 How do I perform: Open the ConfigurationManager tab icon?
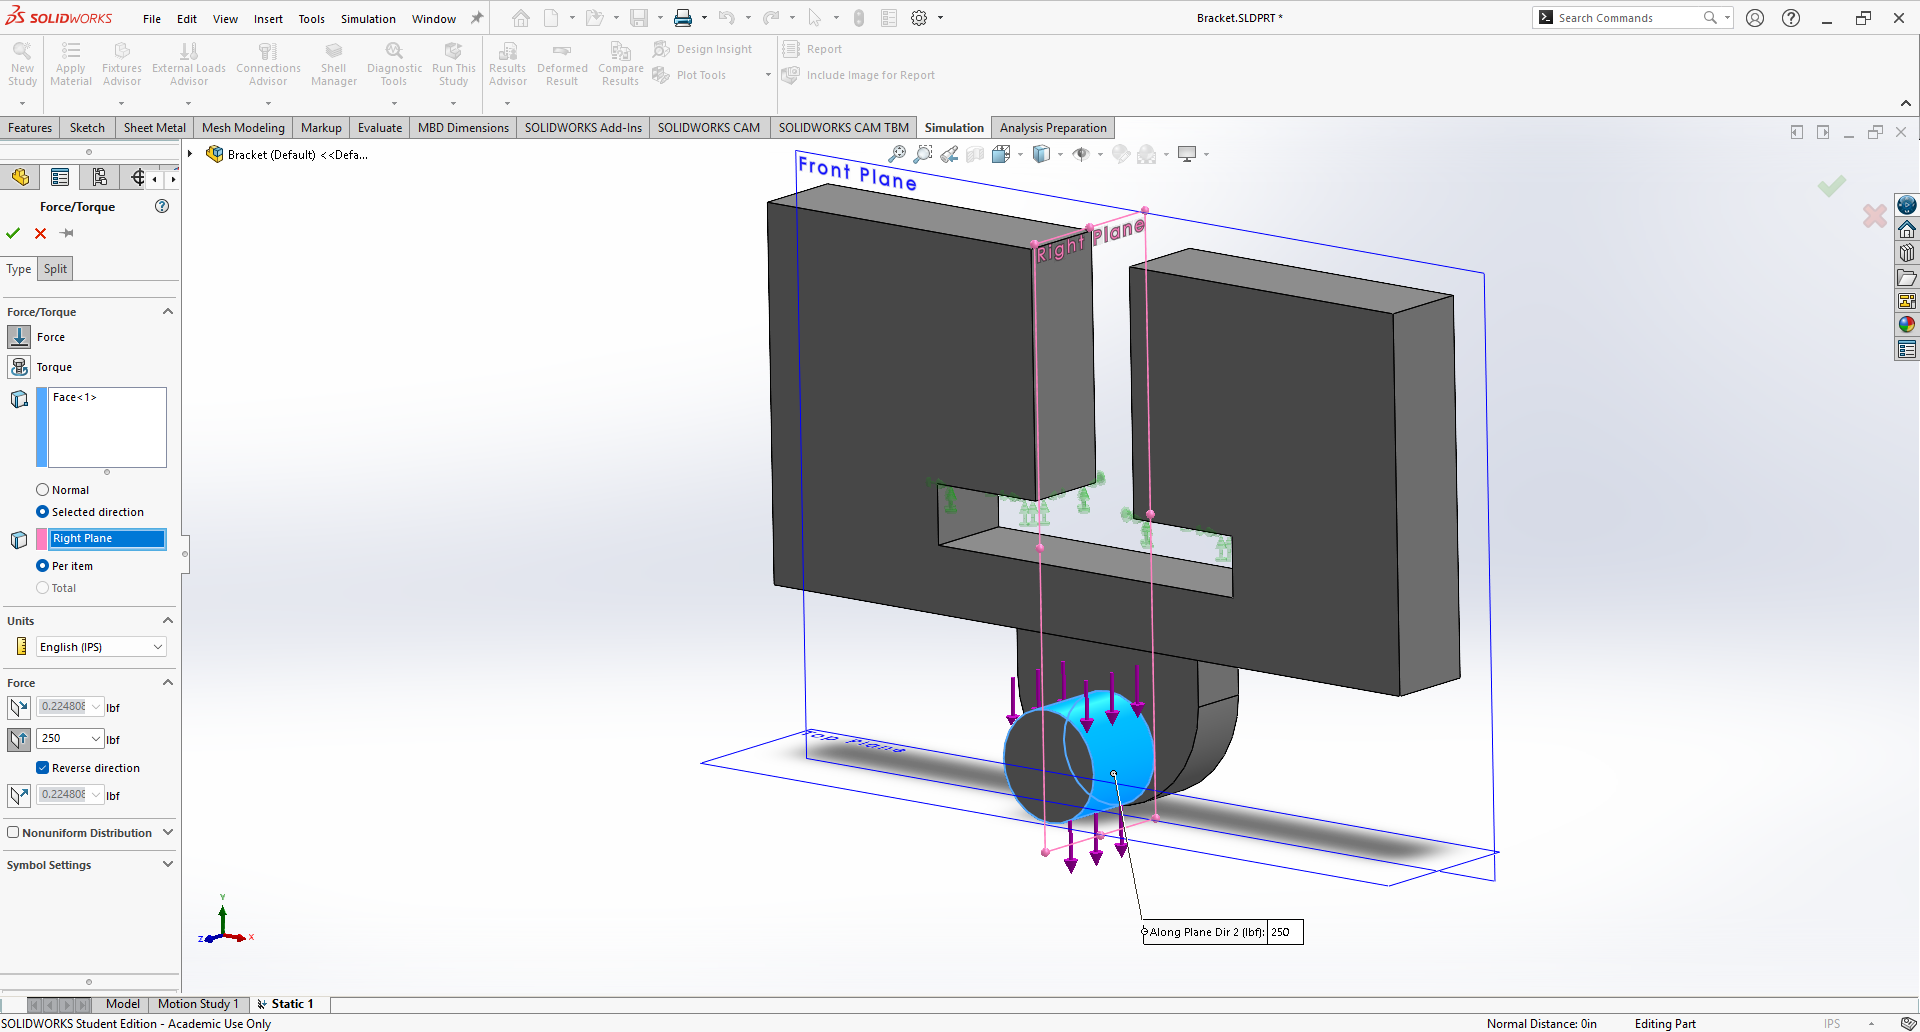click(x=99, y=177)
